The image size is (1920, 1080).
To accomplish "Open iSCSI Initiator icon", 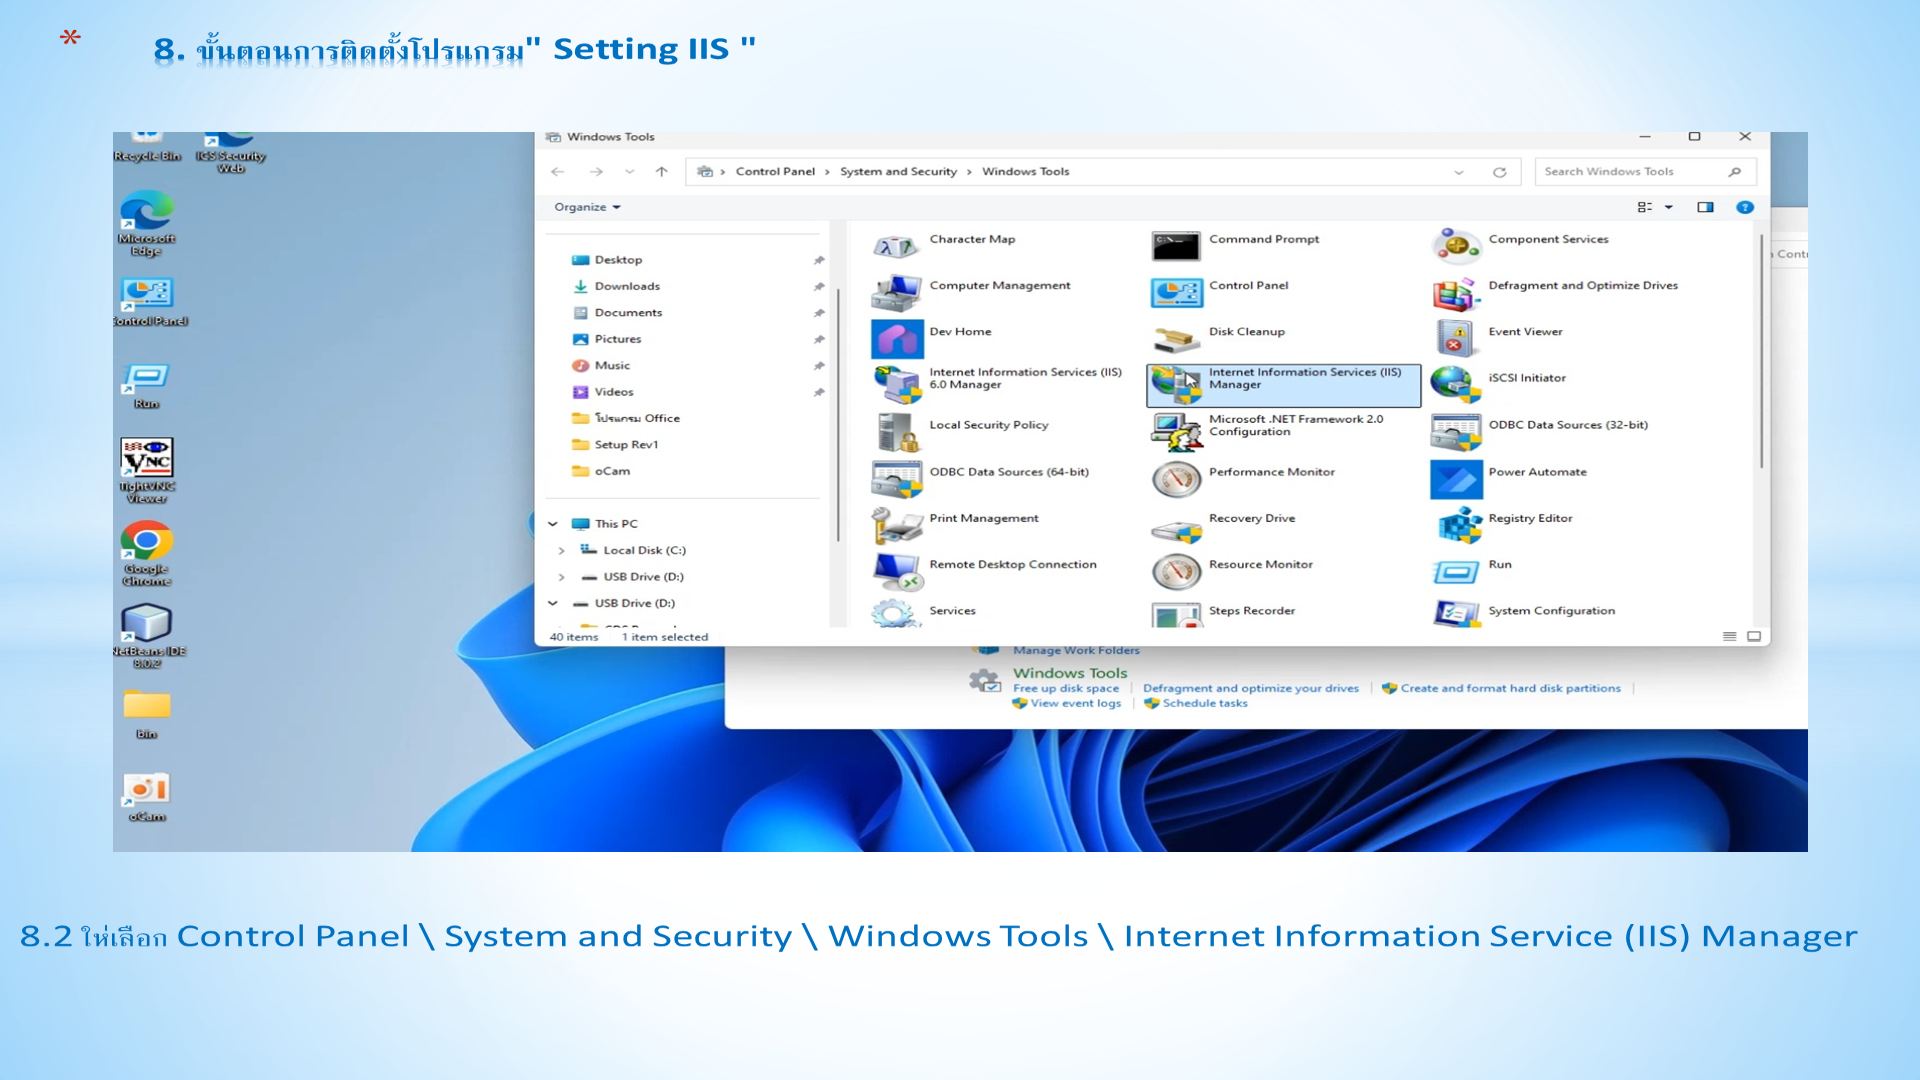I will (x=1455, y=384).
